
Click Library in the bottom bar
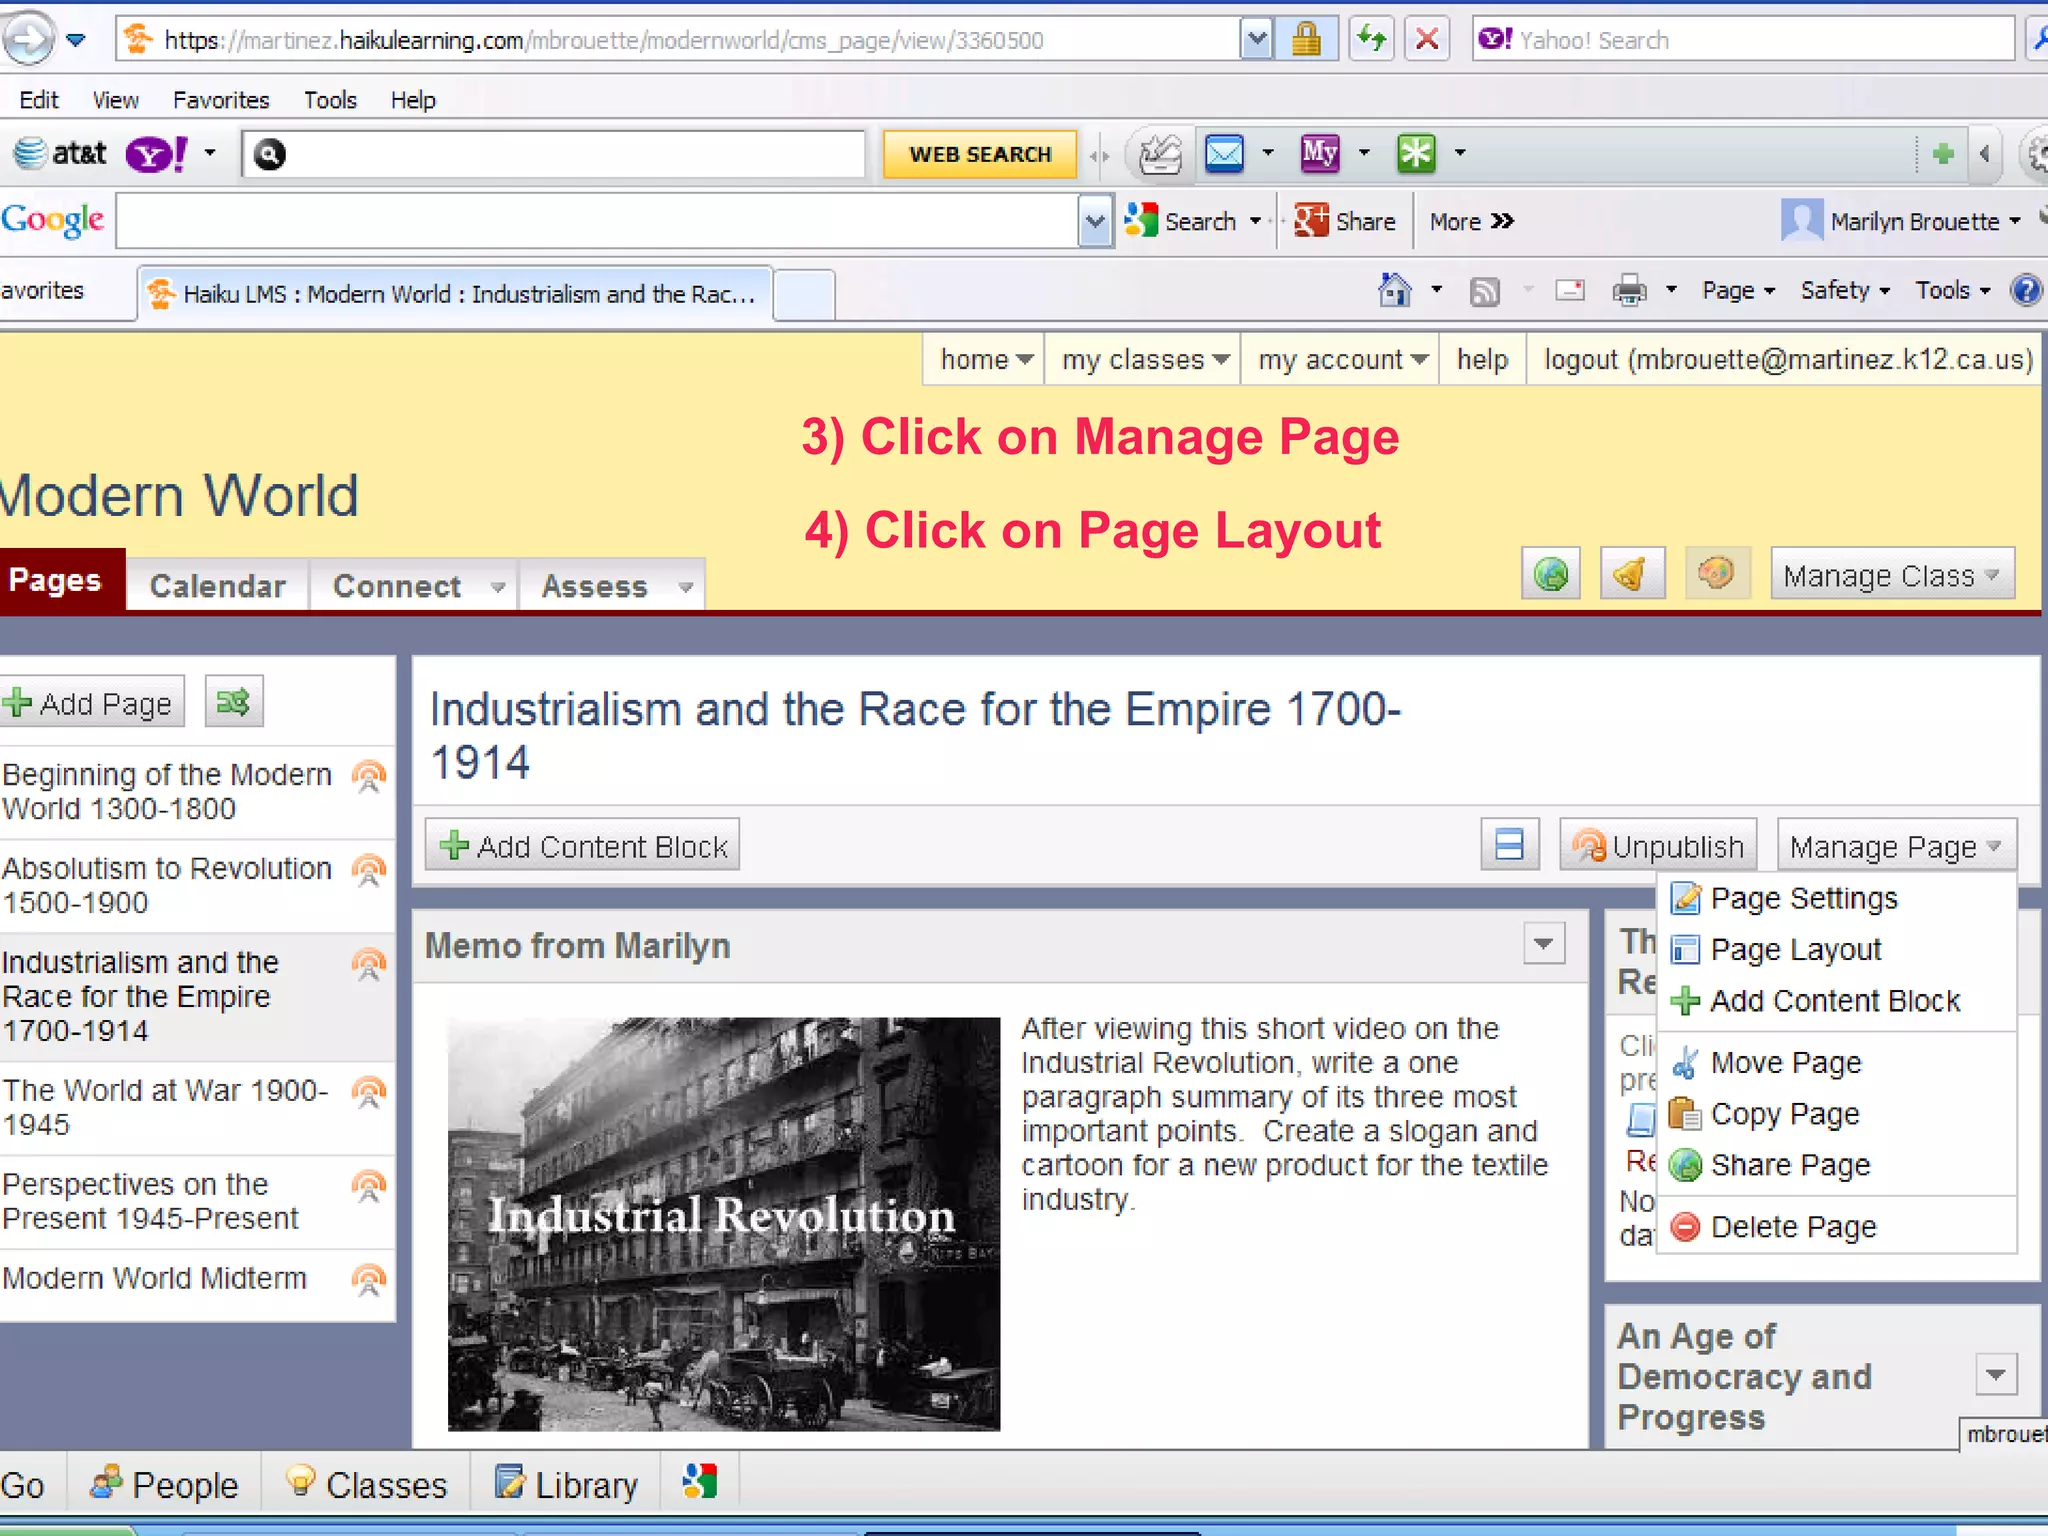coord(567,1484)
